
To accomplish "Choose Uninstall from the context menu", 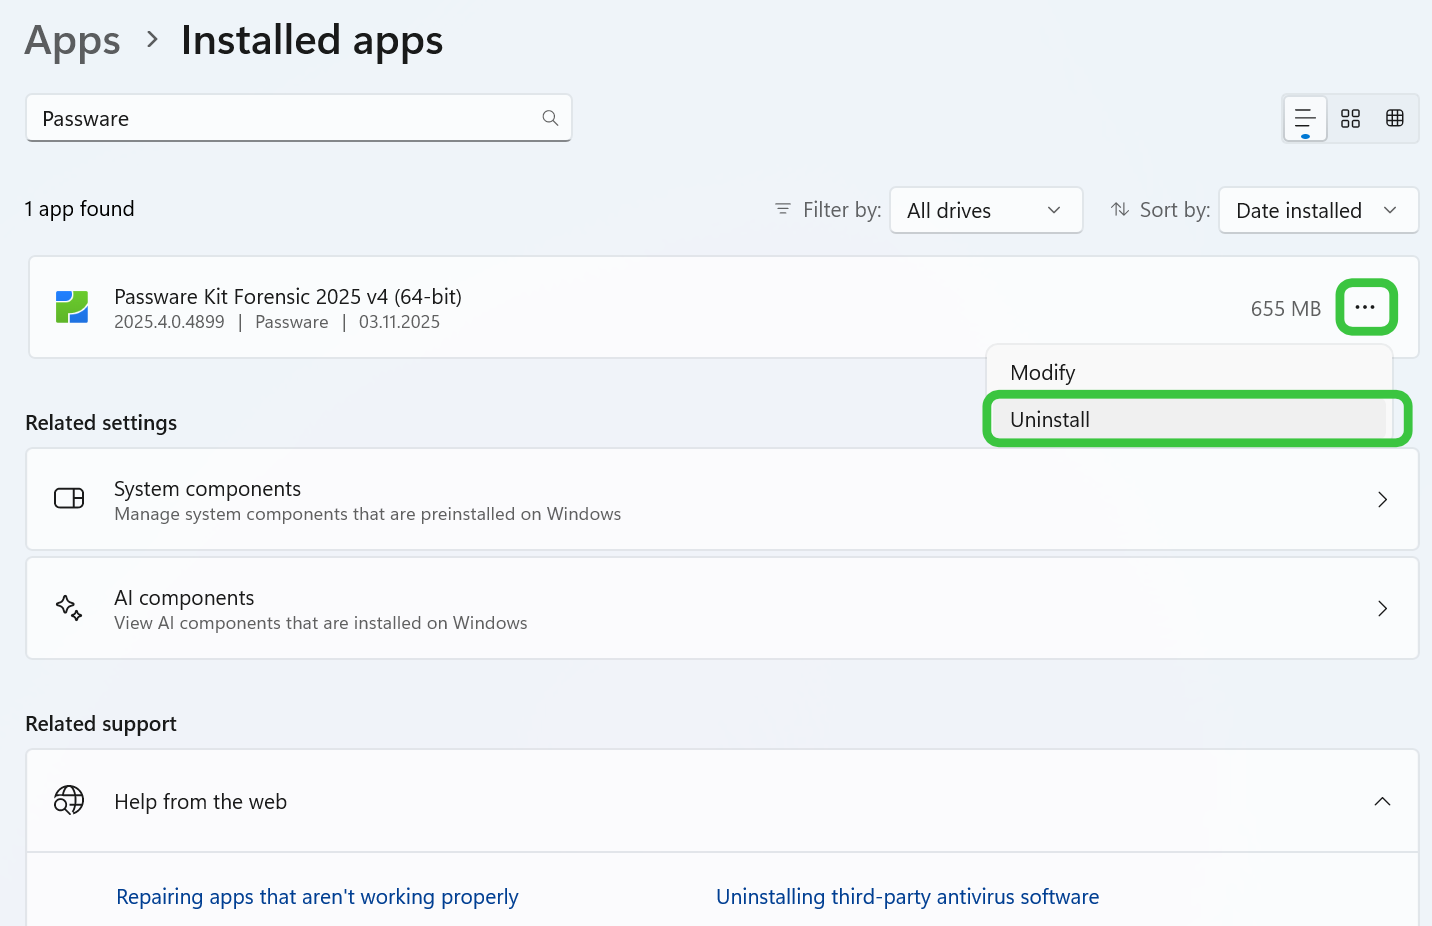I will point(1188,419).
